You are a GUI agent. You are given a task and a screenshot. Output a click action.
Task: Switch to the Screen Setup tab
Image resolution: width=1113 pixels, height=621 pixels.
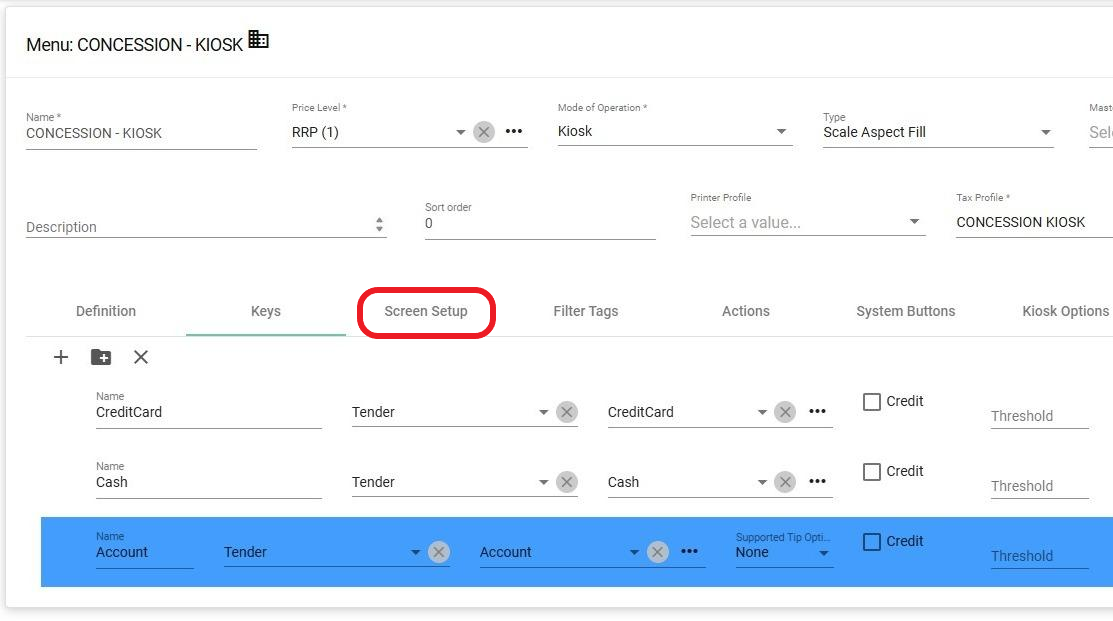(426, 311)
